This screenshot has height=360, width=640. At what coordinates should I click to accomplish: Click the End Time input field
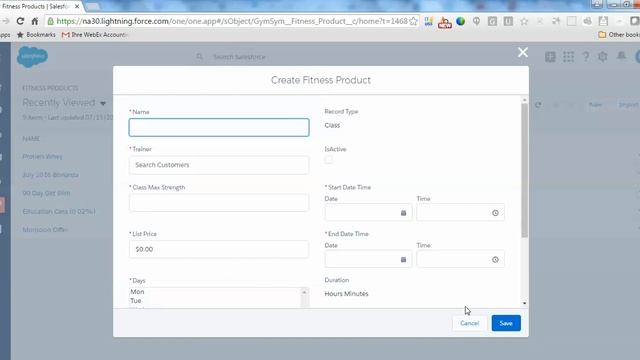(x=460, y=259)
